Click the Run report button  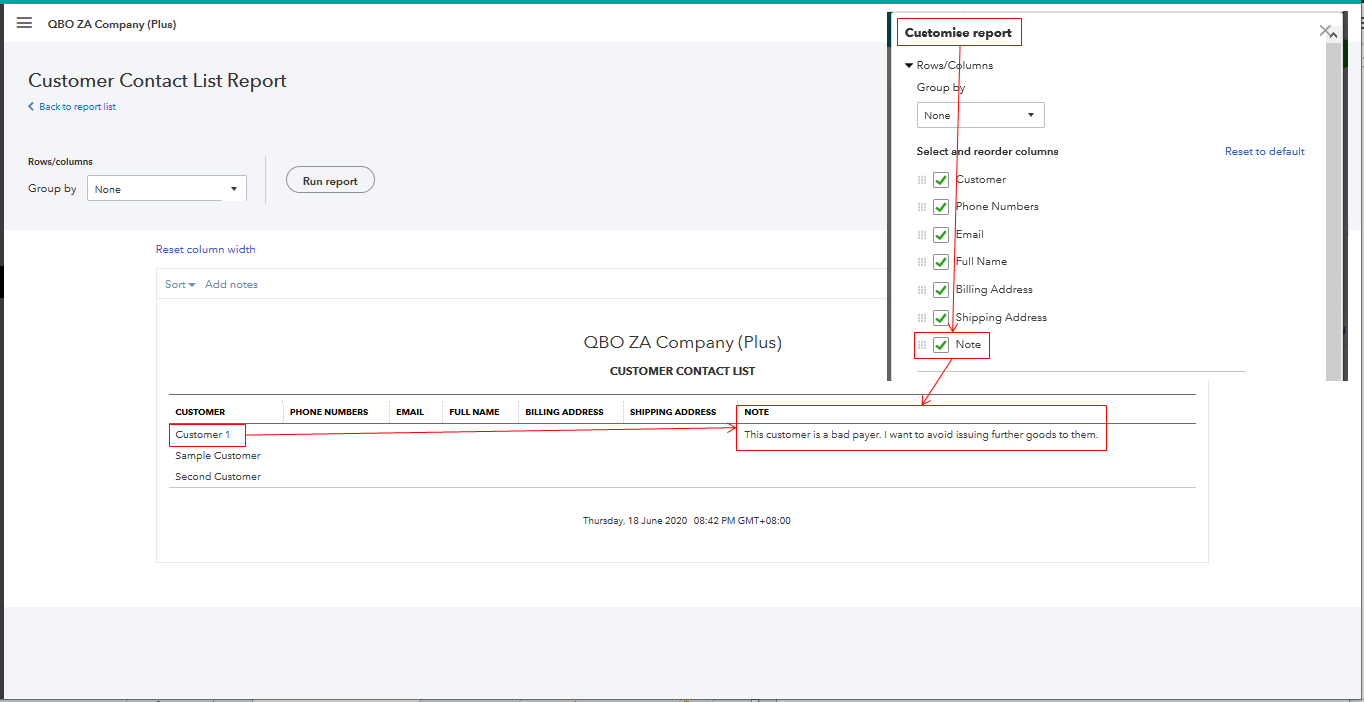pos(330,180)
